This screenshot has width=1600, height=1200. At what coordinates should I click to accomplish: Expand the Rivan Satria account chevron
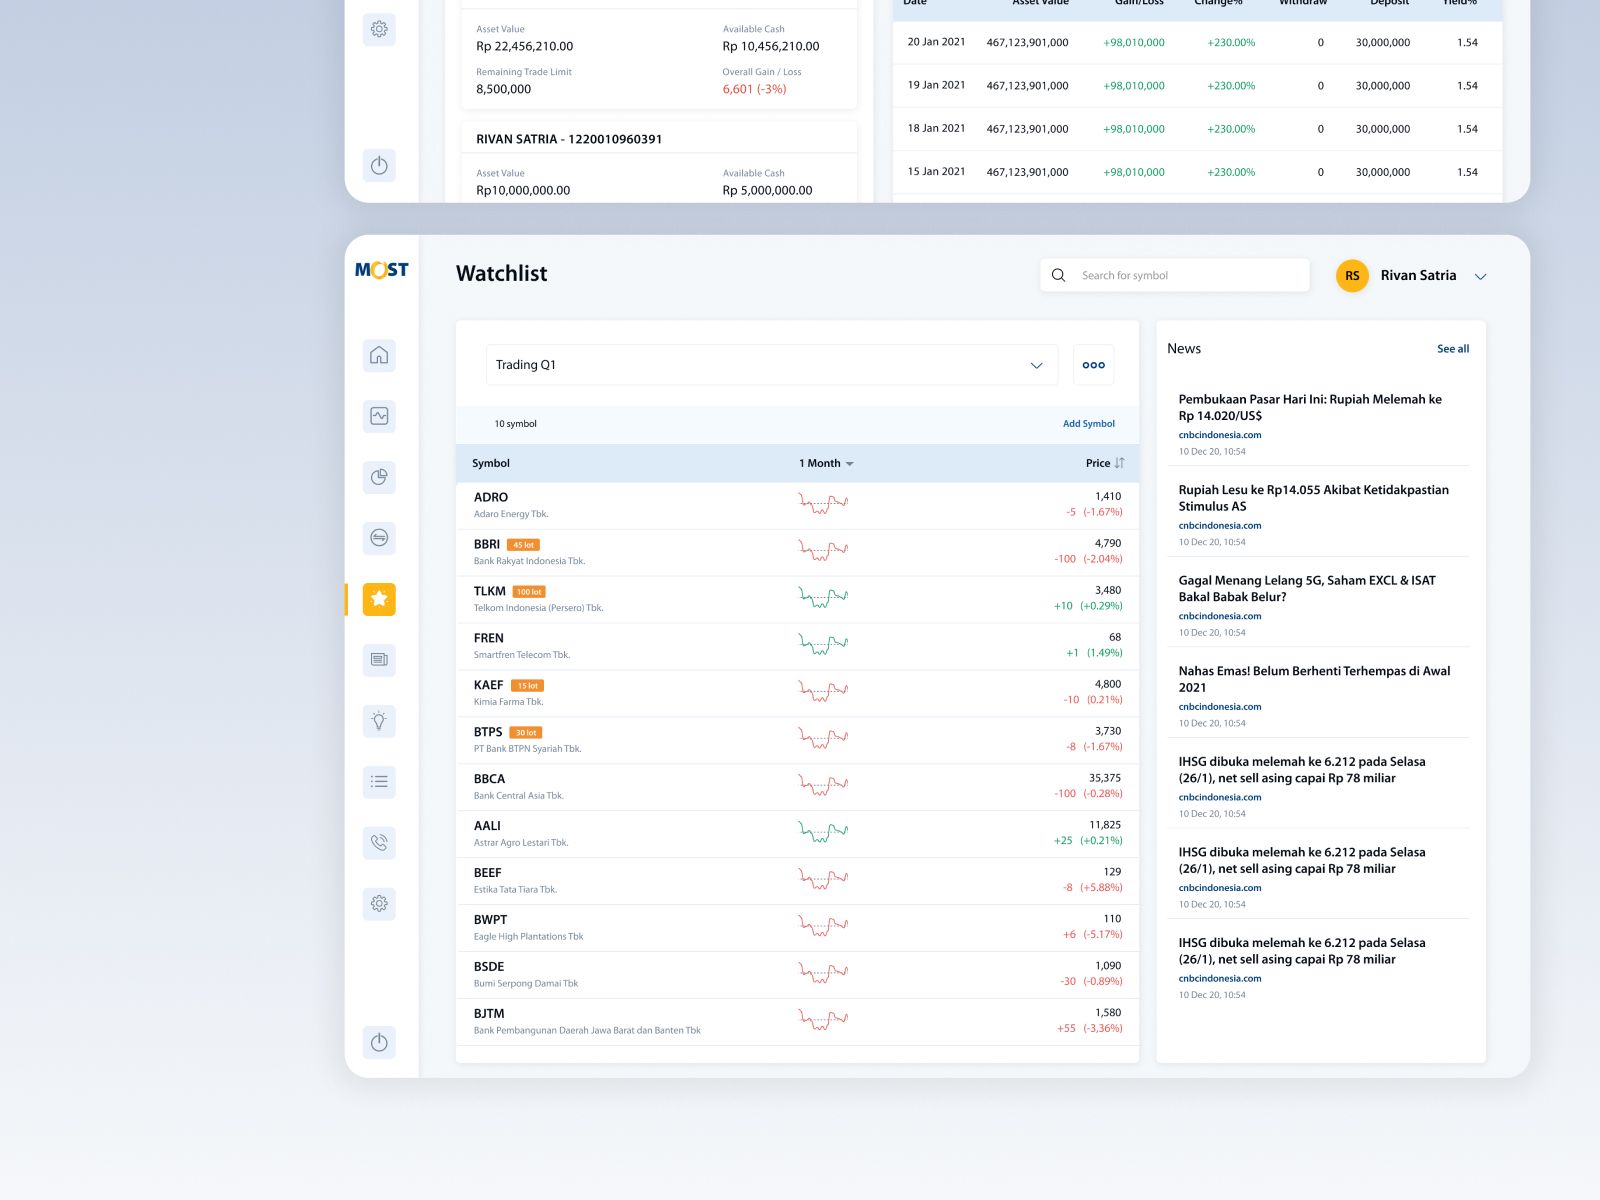(1481, 277)
